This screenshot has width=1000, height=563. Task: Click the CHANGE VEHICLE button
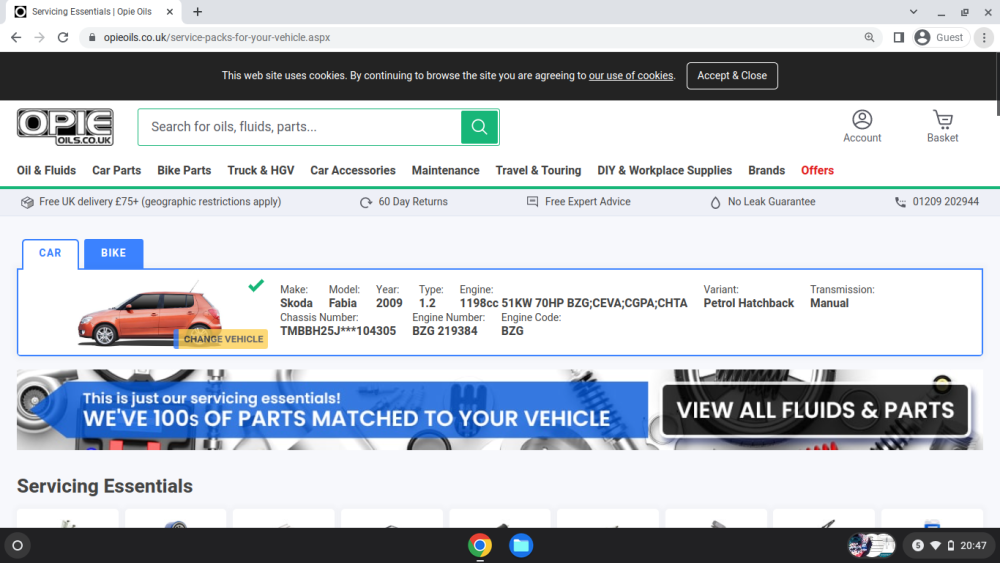click(x=222, y=339)
